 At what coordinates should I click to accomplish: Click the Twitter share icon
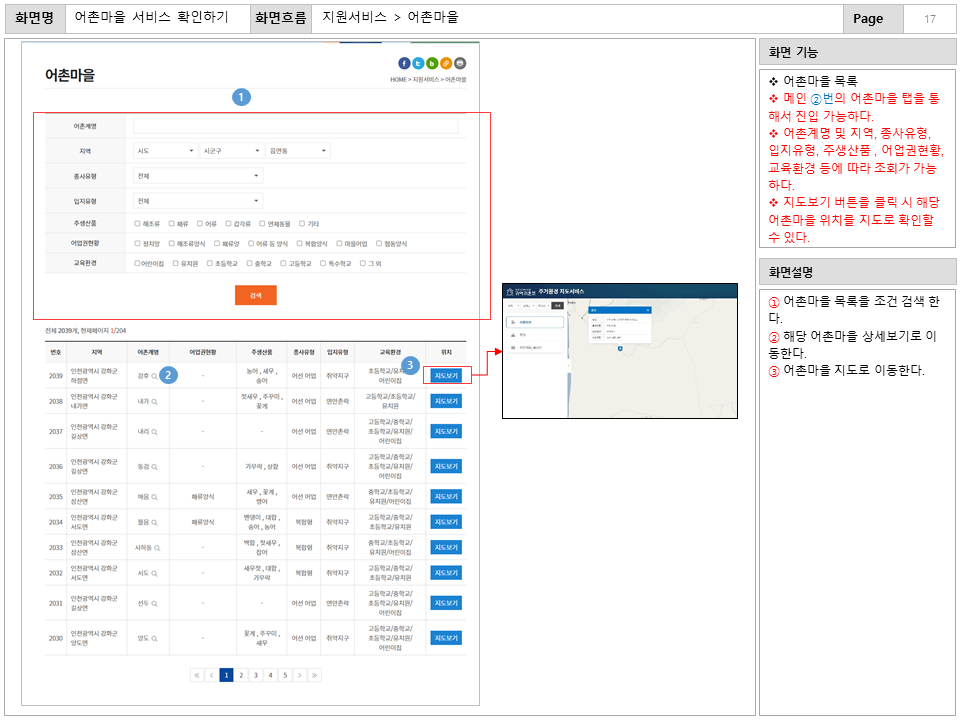click(418, 63)
